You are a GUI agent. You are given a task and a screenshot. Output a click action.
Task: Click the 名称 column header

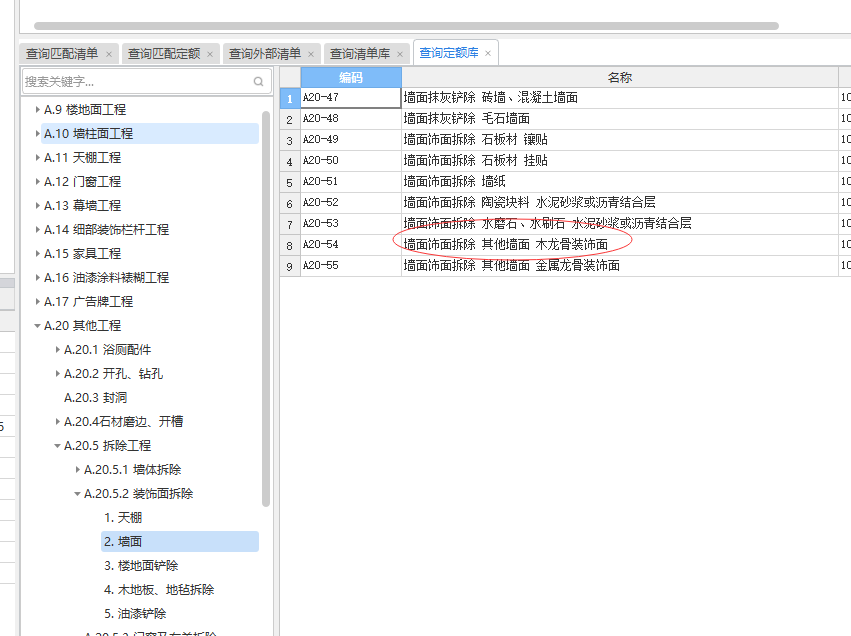coord(620,77)
